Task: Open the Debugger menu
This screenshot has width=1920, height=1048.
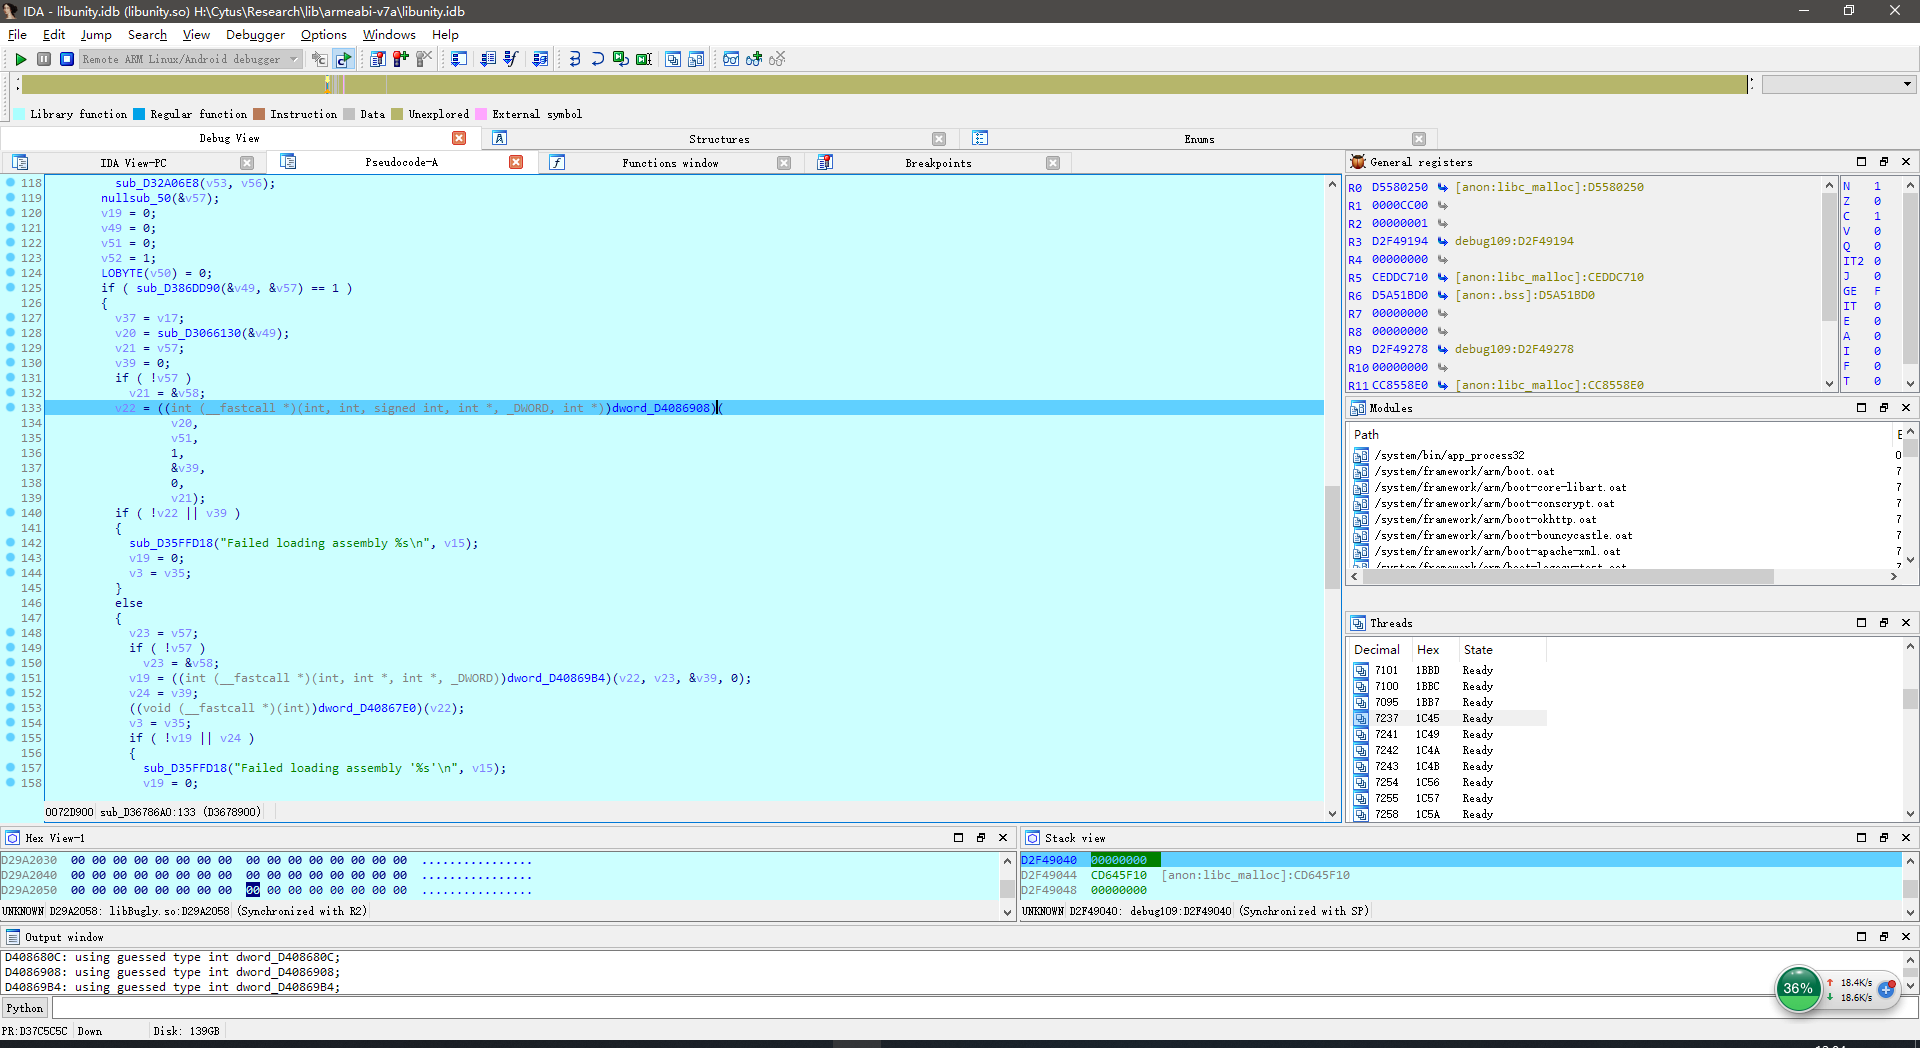Action: click(255, 35)
